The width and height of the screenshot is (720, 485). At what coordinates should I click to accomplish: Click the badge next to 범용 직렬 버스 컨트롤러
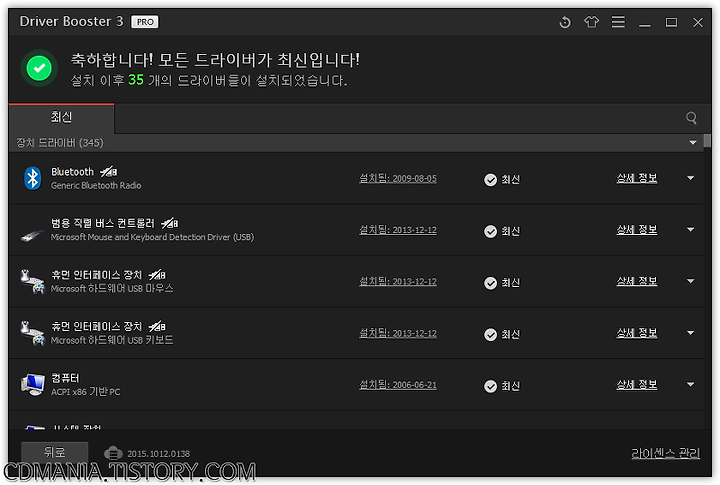click(169, 223)
